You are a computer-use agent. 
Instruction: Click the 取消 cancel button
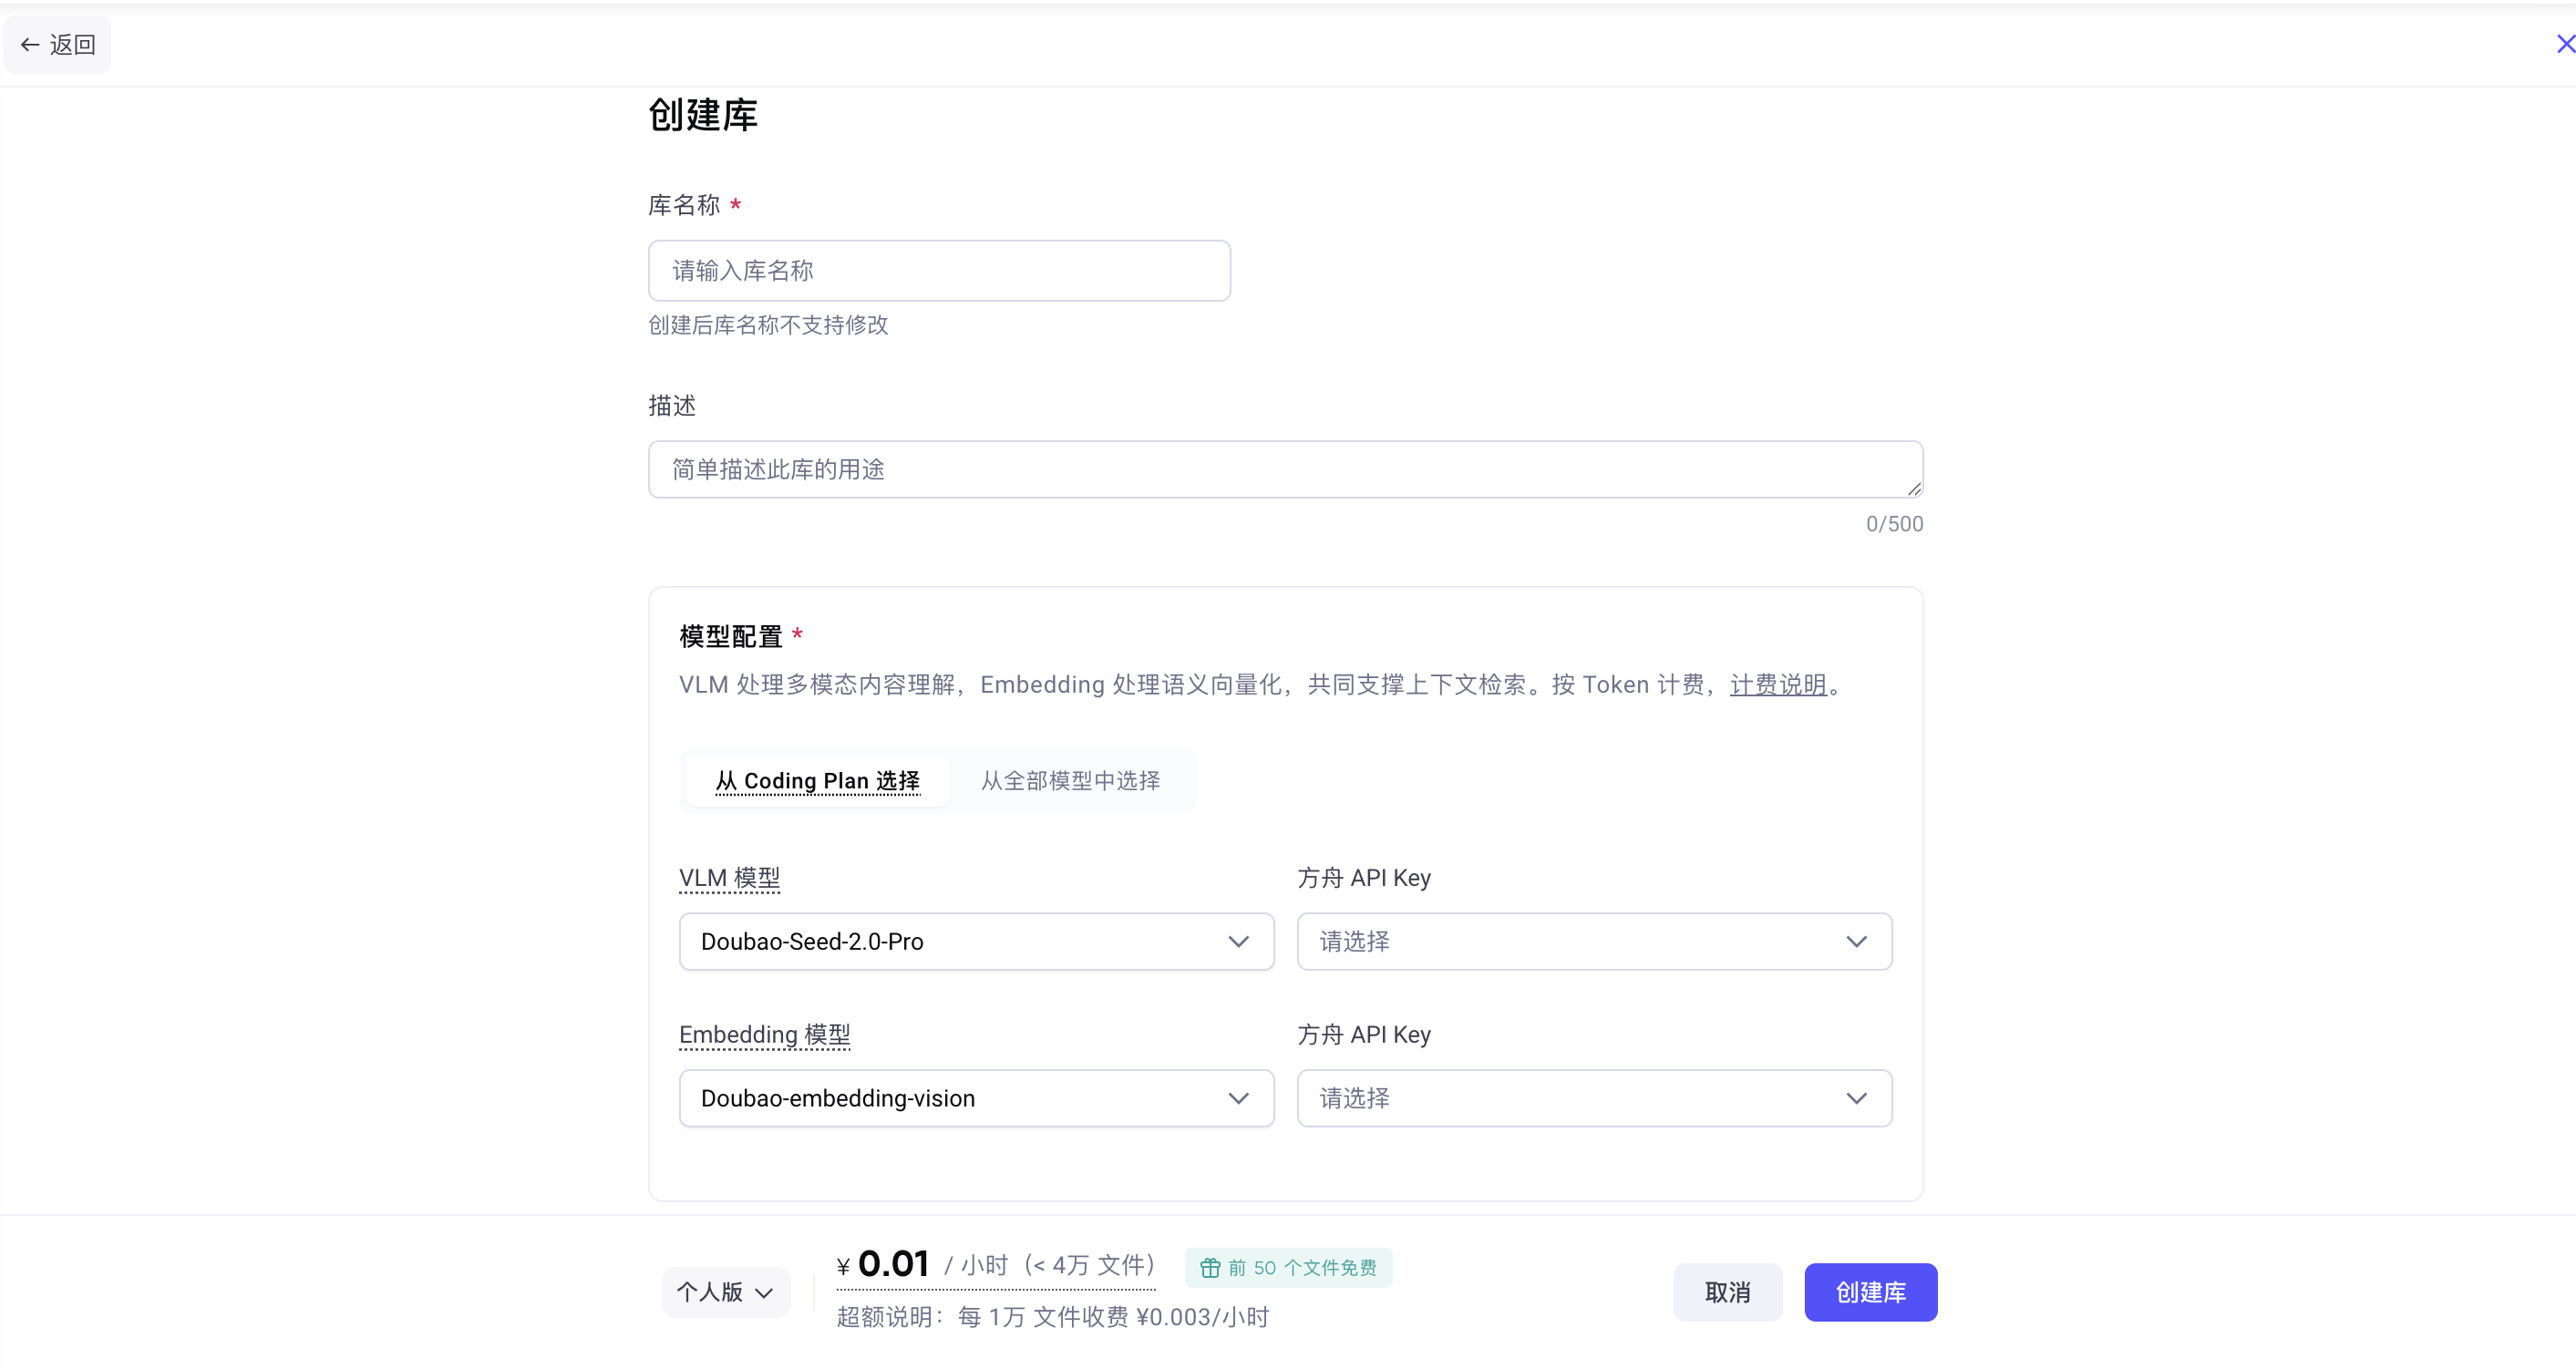click(x=1727, y=1293)
